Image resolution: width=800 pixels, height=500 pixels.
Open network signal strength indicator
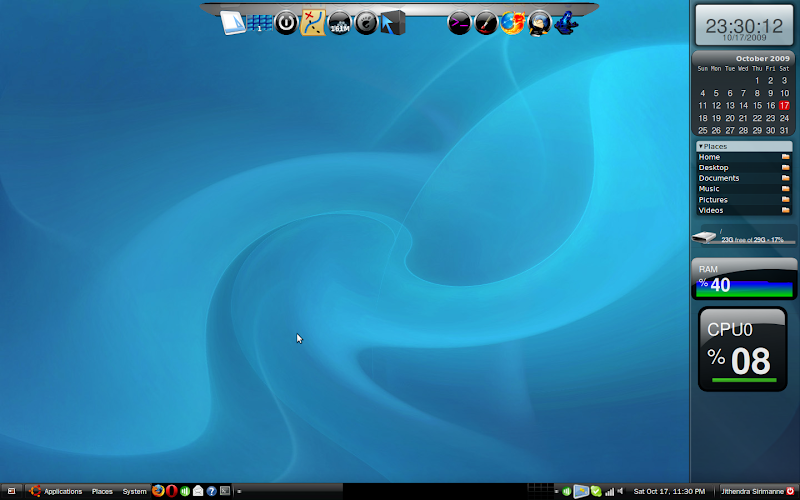click(609, 491)
